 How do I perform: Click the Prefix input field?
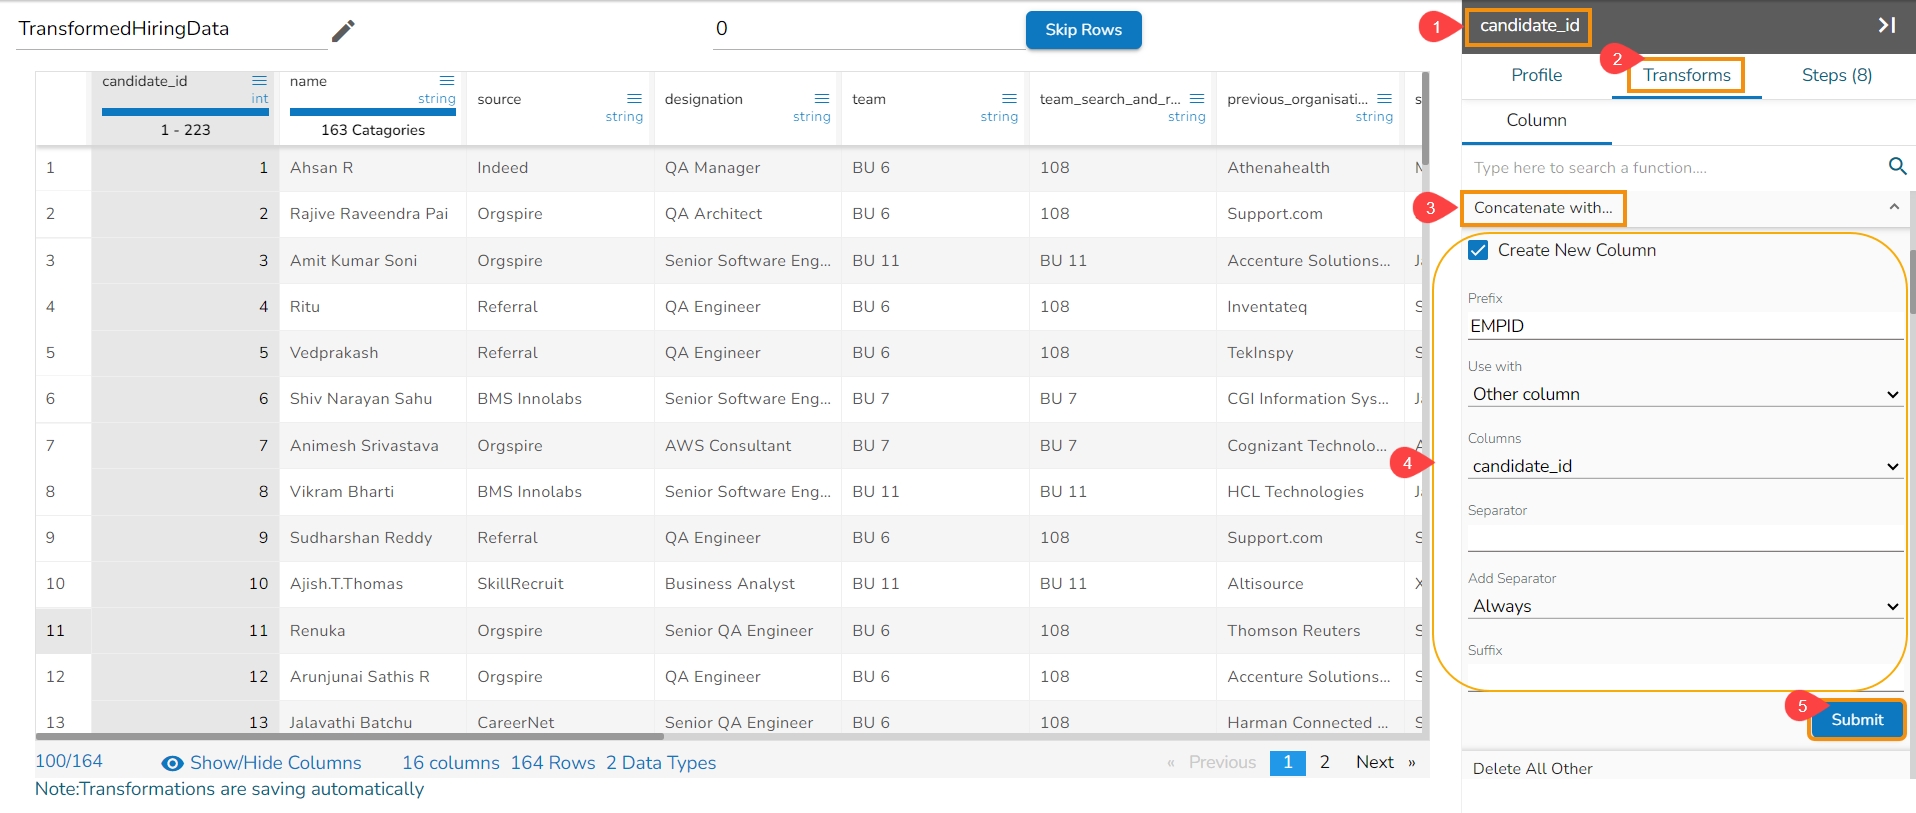1684,326
